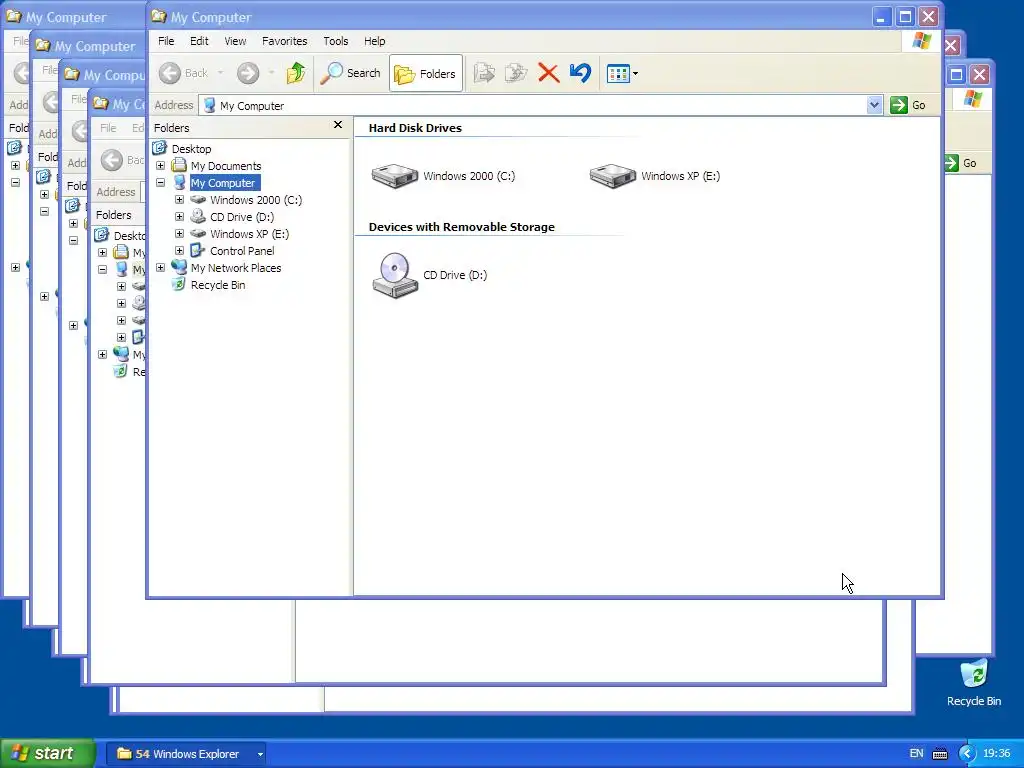Expand Windows XP (E:) tree node
The image size is (1024, 768).
tap(180, 234)
